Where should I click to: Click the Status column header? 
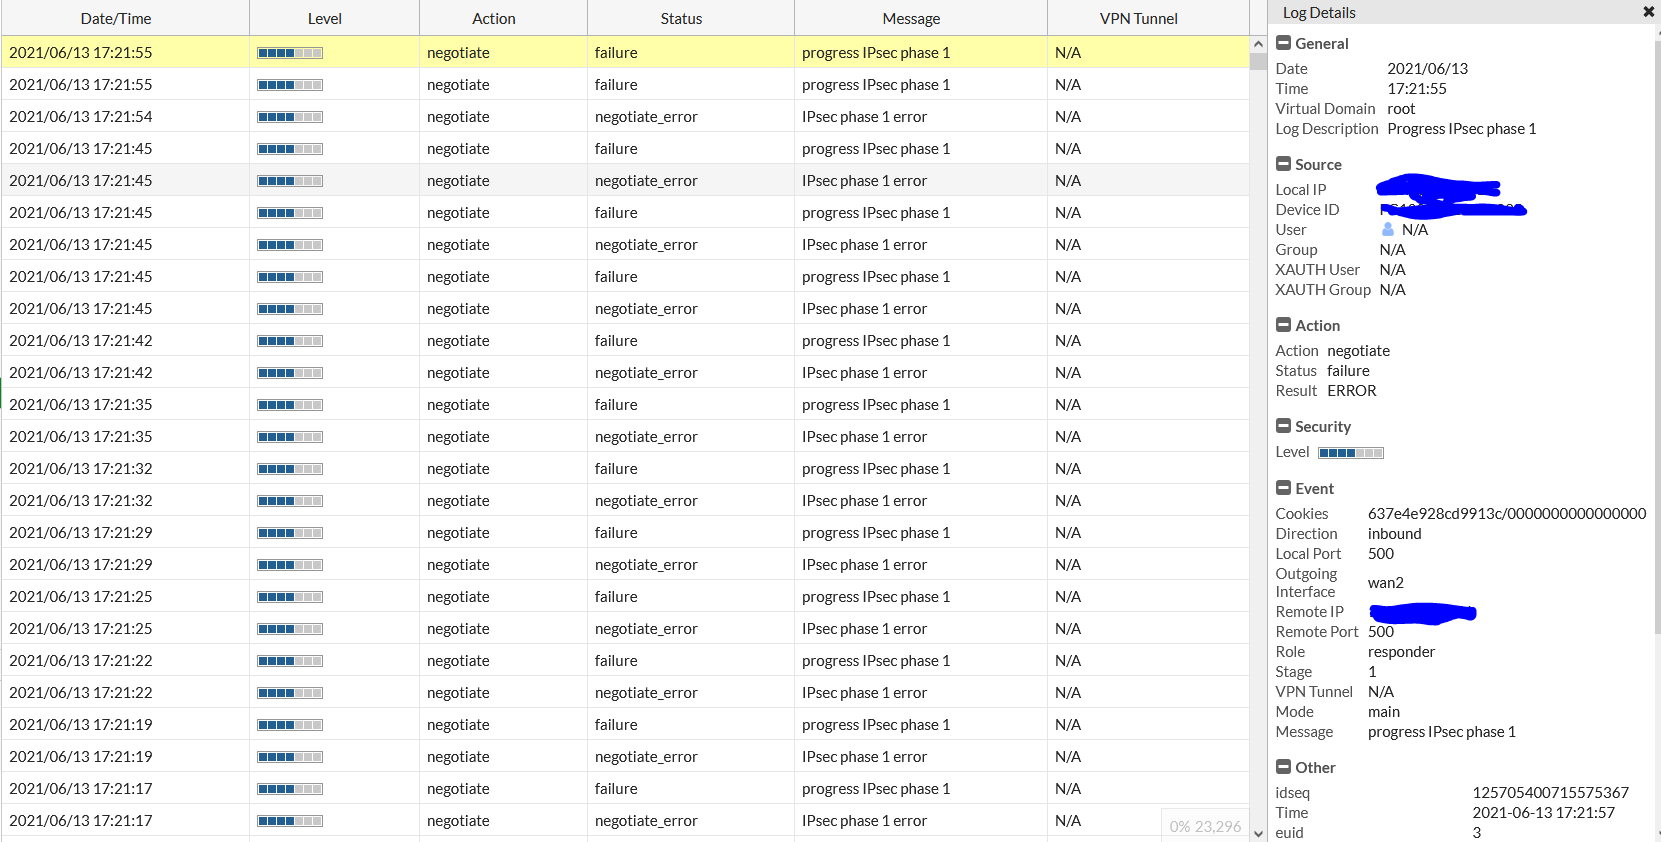(x=681, y=18)
